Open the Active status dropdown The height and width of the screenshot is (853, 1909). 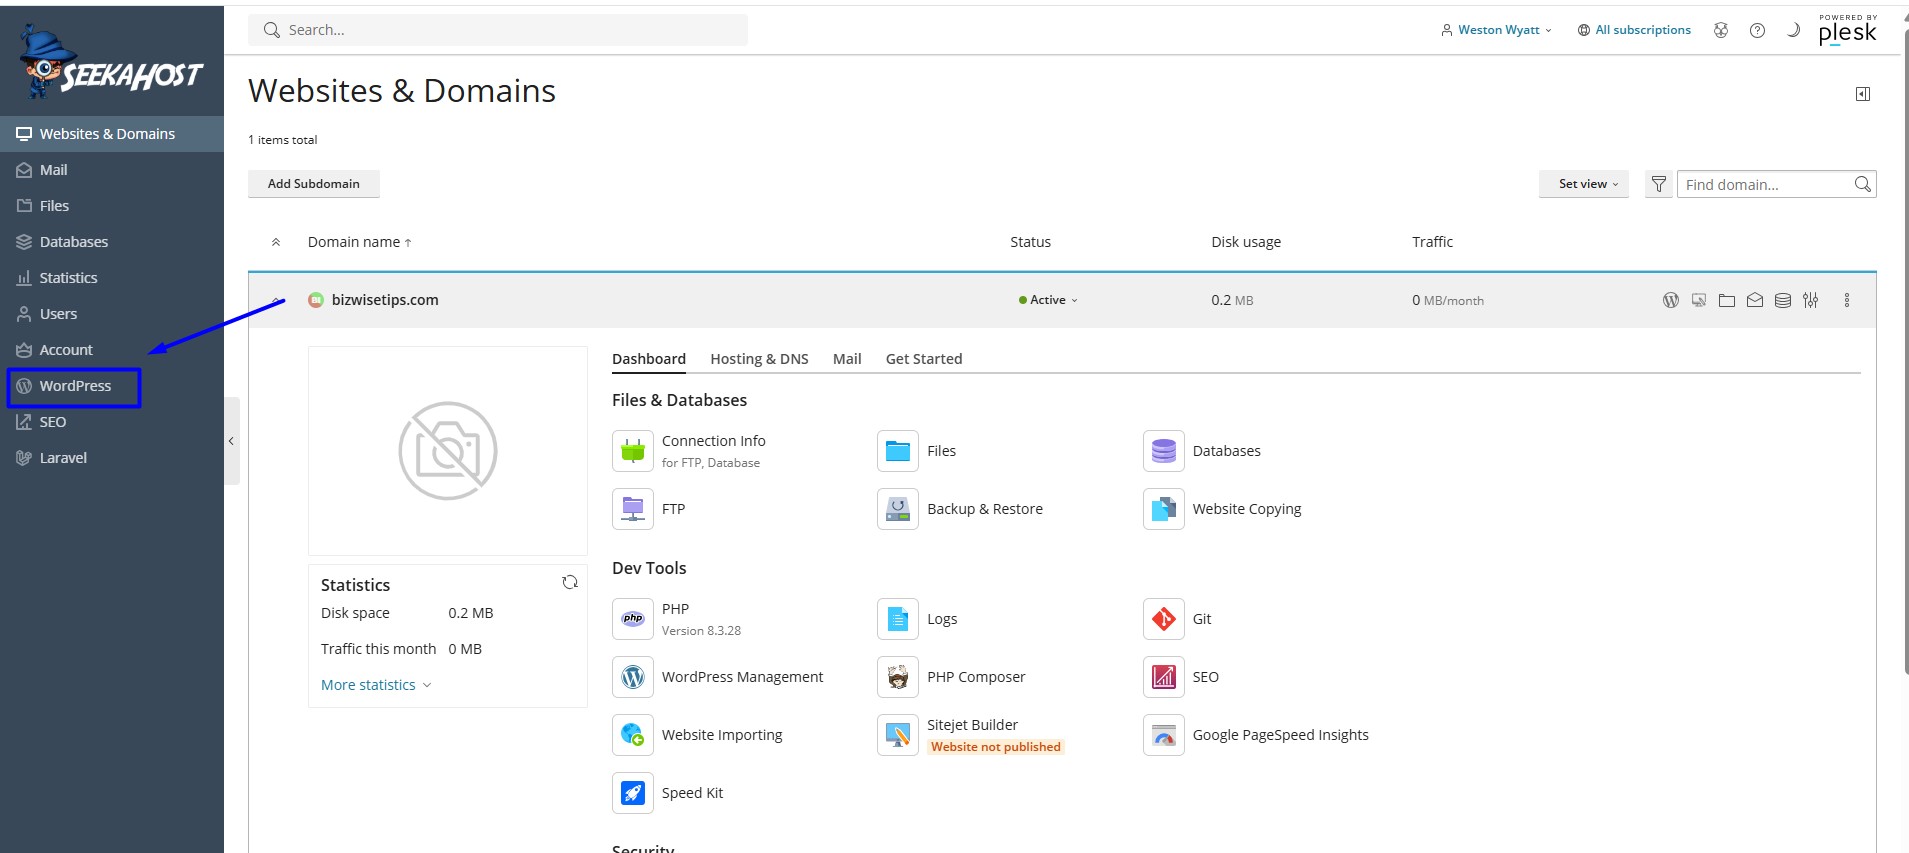pos(1048,300)
